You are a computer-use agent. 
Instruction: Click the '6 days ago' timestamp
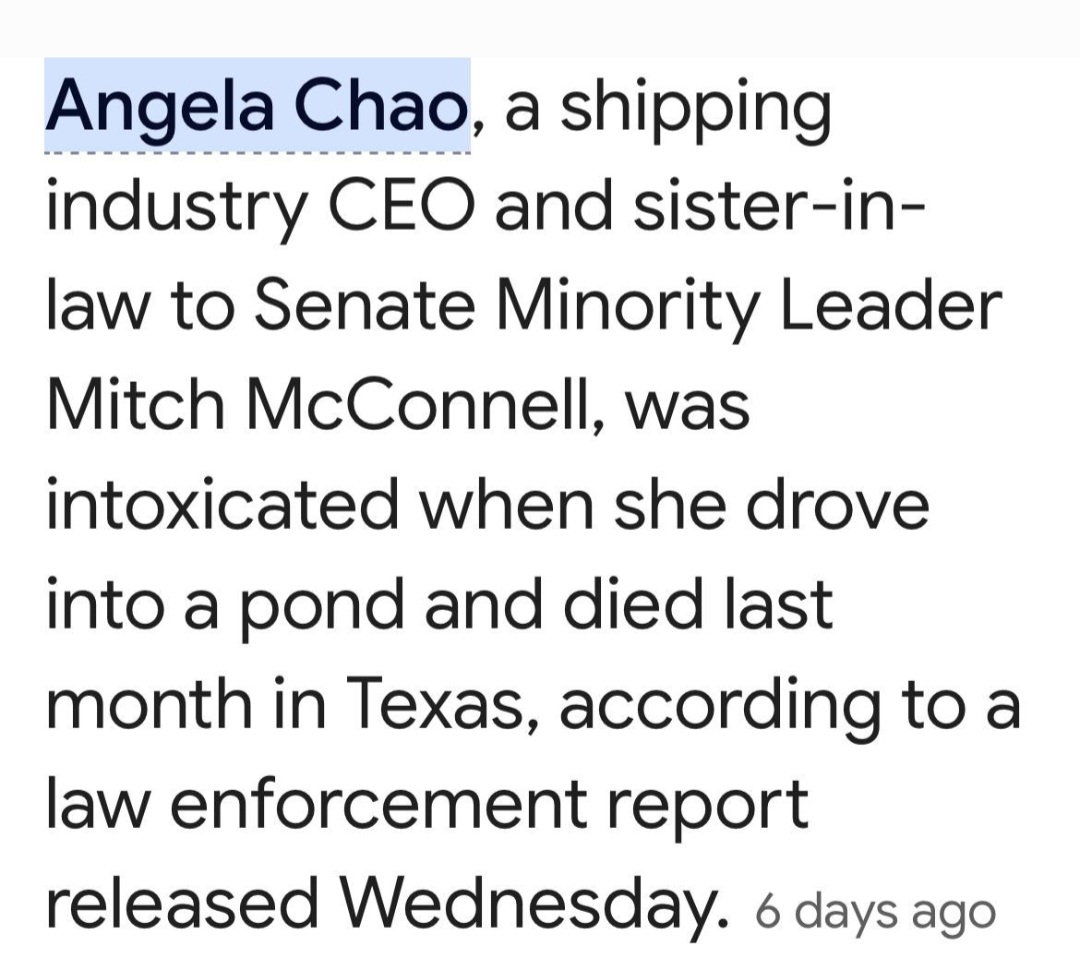876,912
